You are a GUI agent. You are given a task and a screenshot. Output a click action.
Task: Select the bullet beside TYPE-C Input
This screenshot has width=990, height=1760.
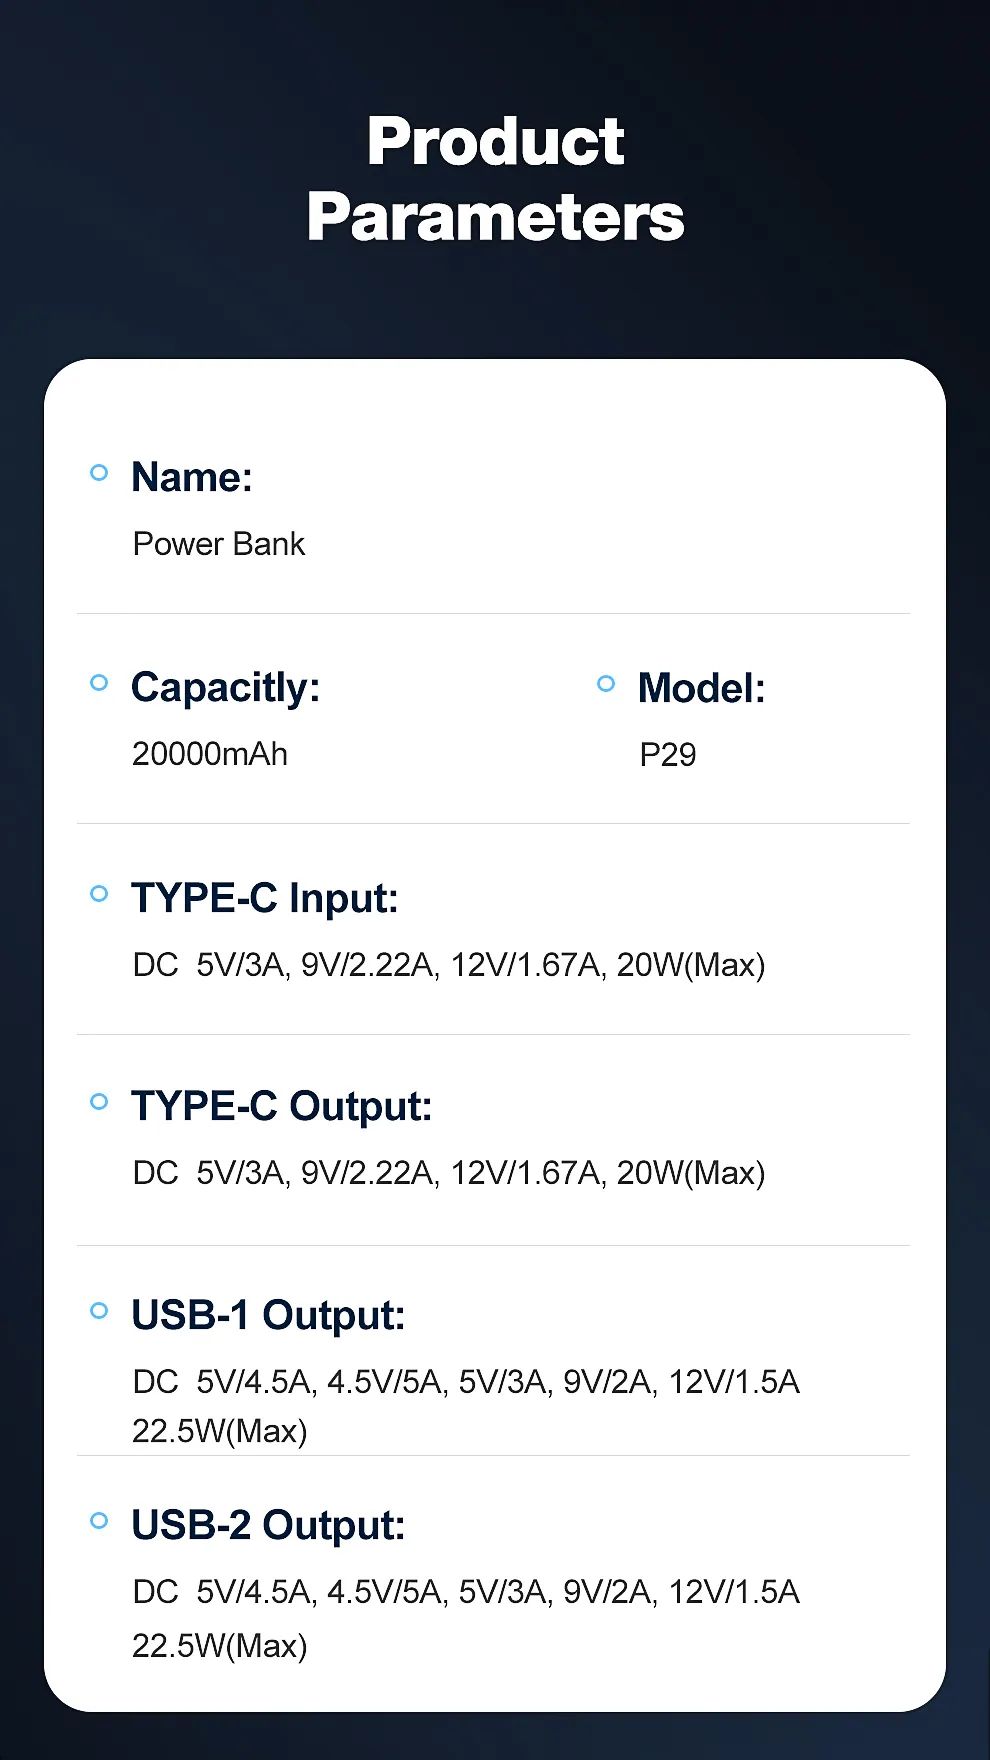click(x=99, y=894)
